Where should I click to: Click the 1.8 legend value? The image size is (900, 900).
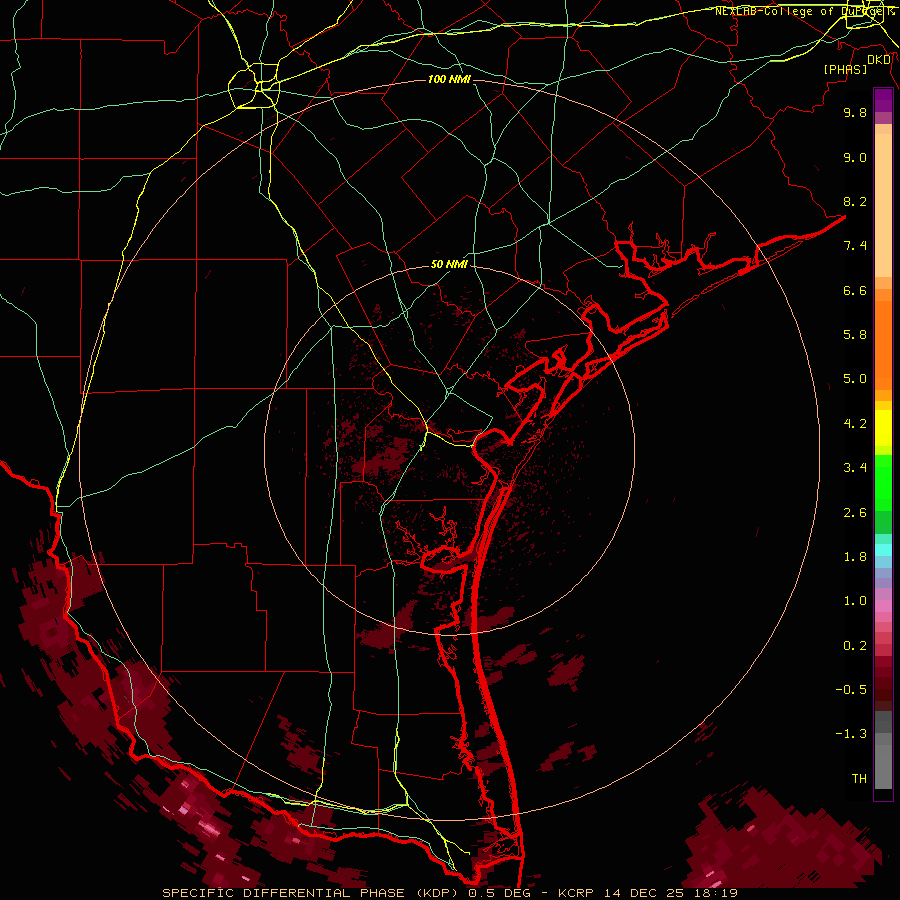(x=855, y=557)
